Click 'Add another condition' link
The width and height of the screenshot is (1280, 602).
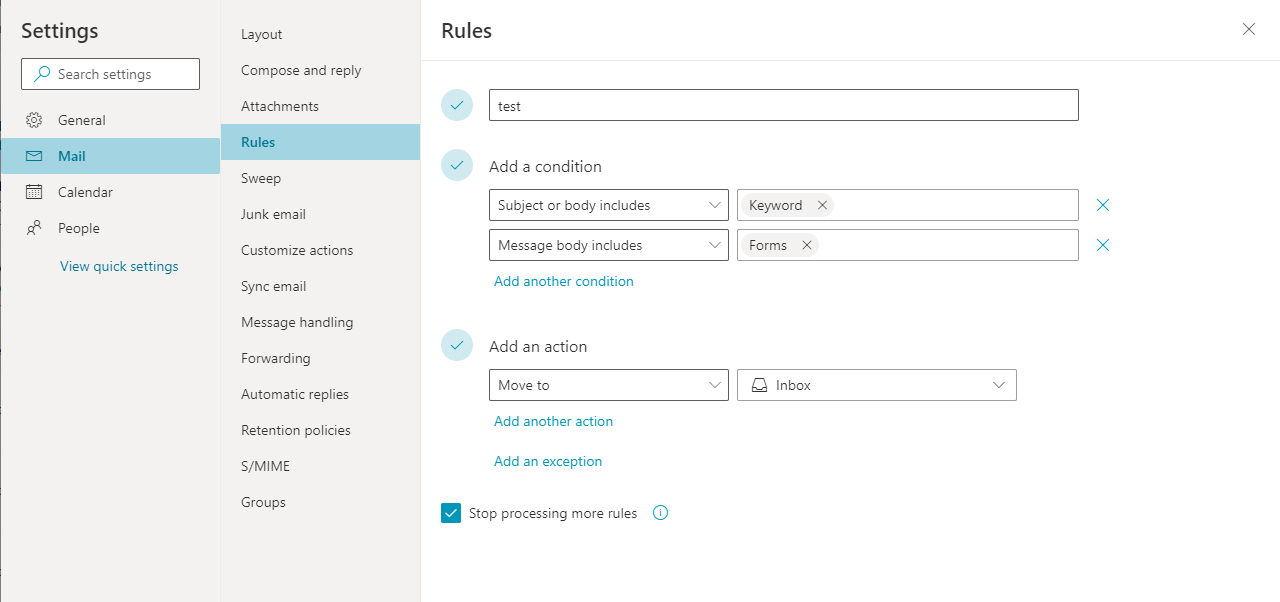tap(564, 281)
